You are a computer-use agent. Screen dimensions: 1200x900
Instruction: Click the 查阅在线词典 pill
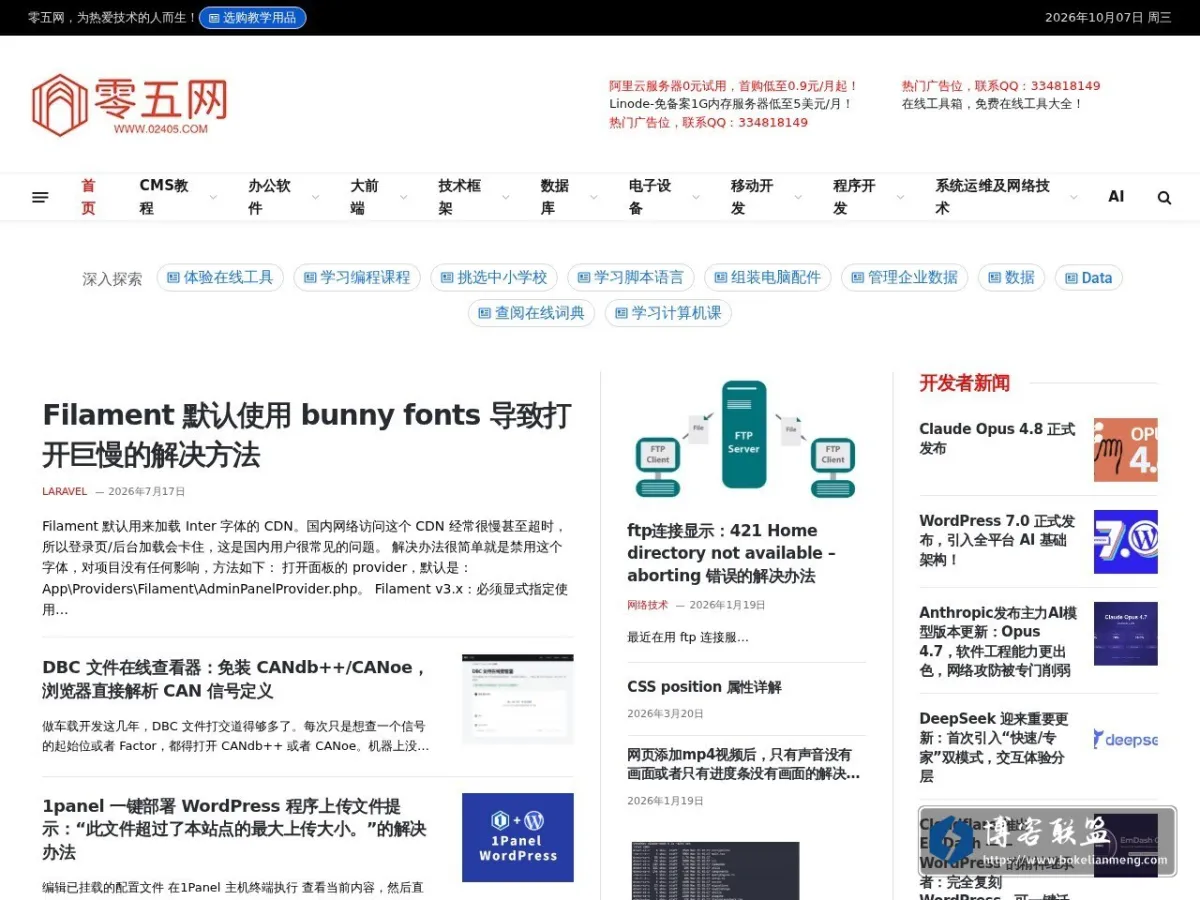pos(531,313)
